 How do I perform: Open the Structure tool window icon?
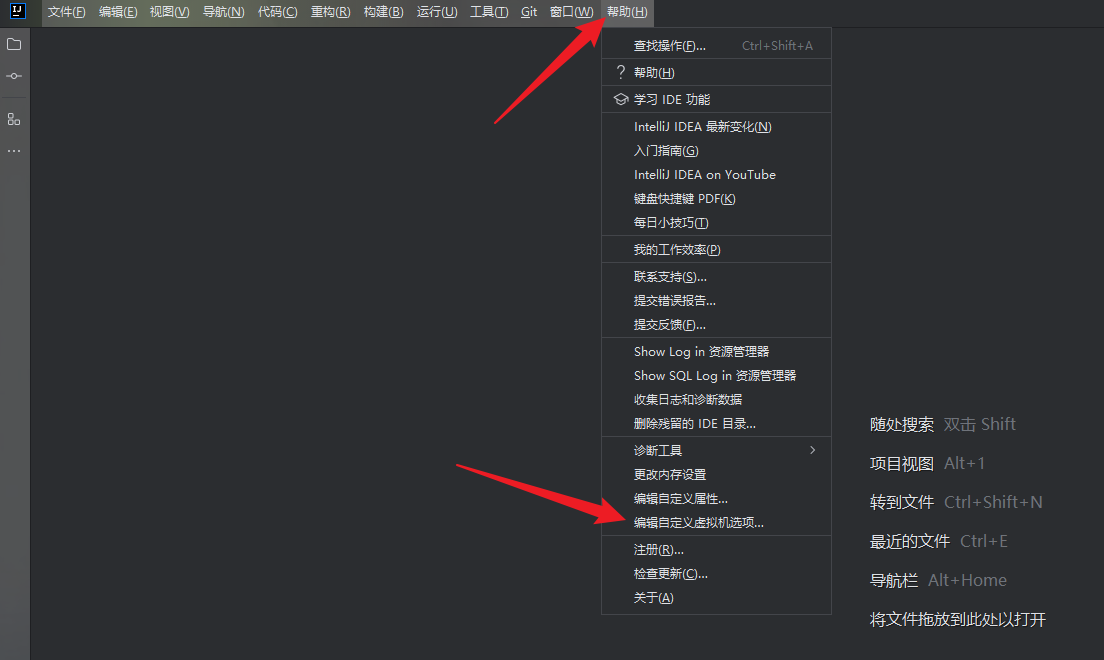(x=14, y=119)
